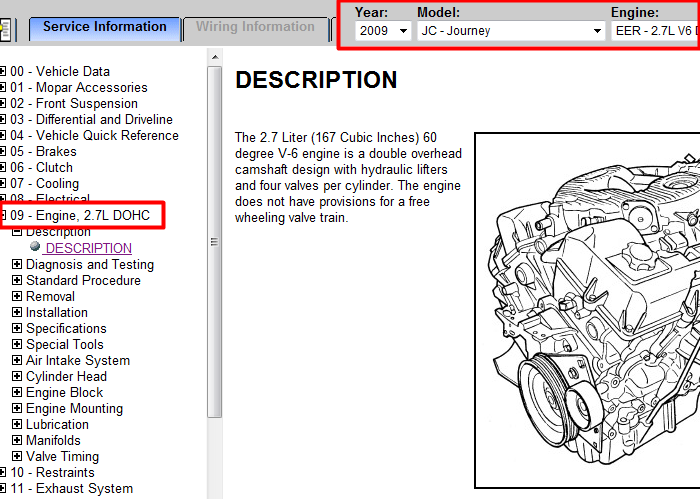Viewport: 700px width, 499px height.
Task: Expand the Diagnosis and Testing node
Action: click(x=17, y=264)
